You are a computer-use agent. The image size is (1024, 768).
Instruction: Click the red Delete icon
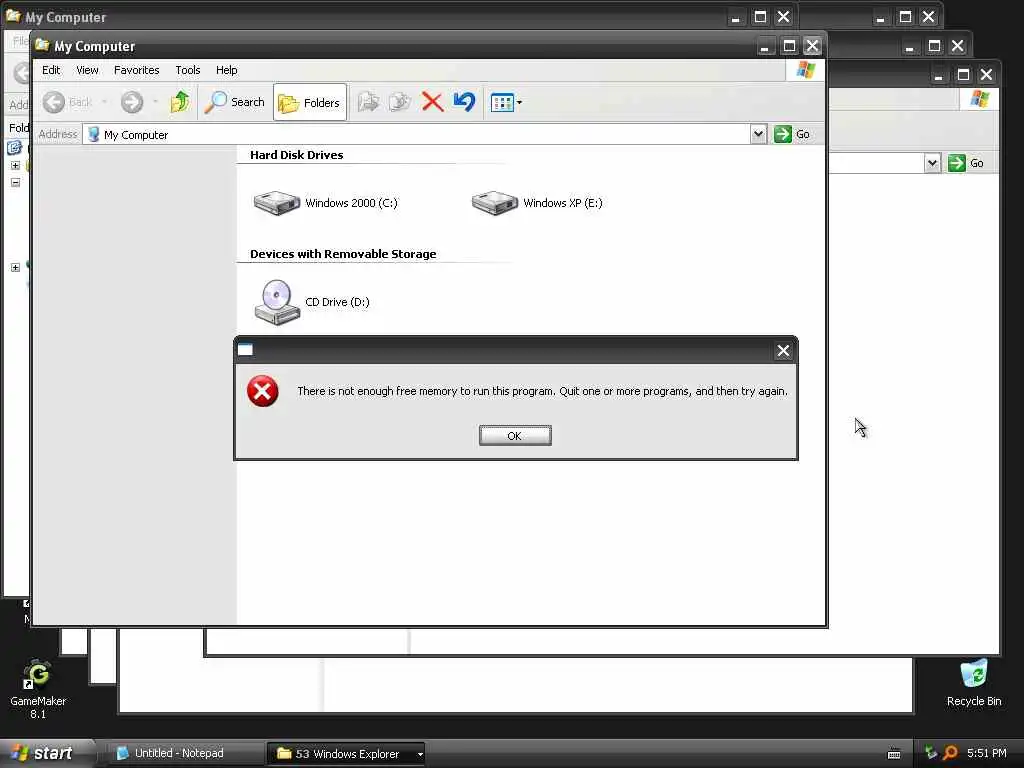point(432,102)
